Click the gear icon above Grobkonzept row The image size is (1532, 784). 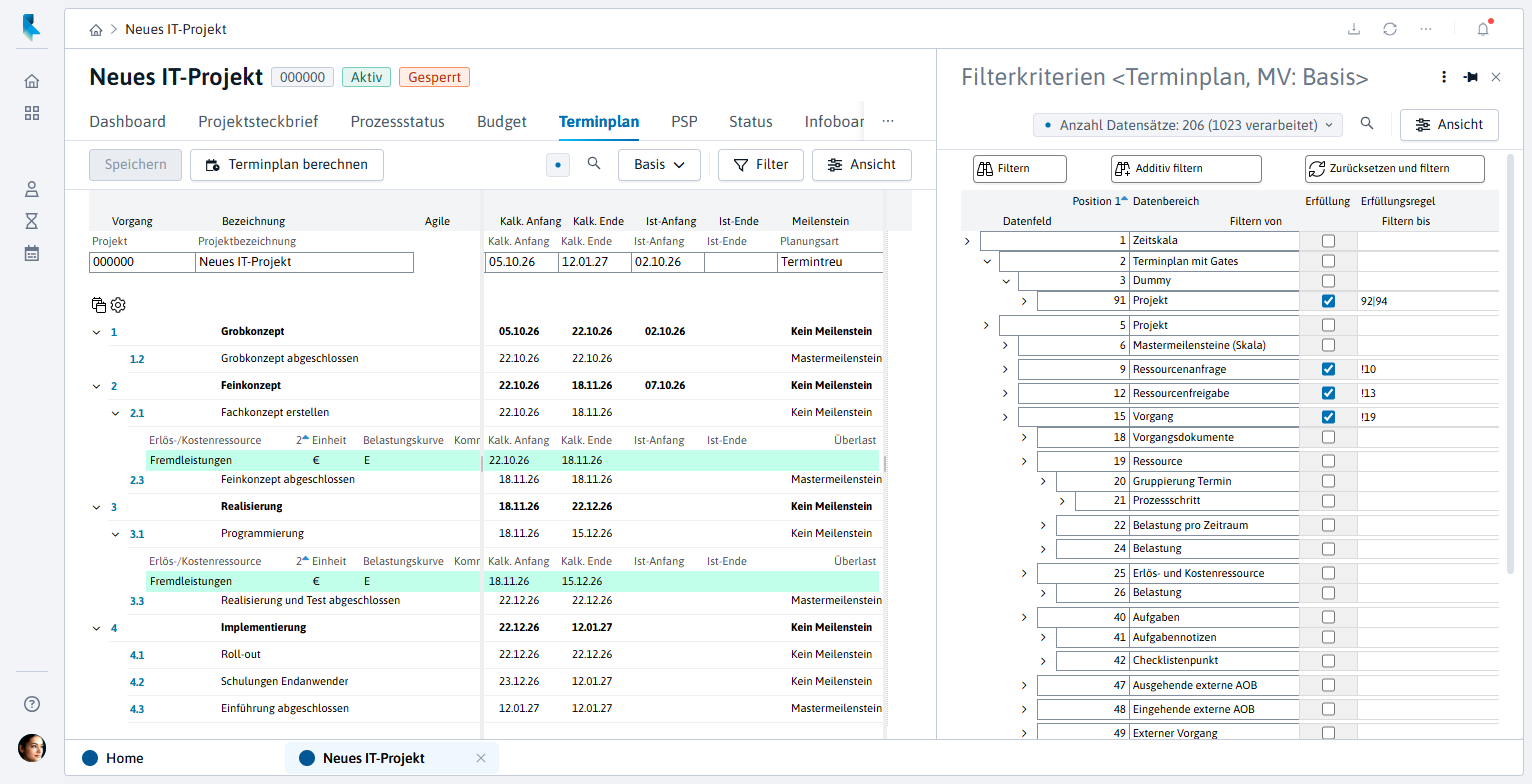click(118, 305)
